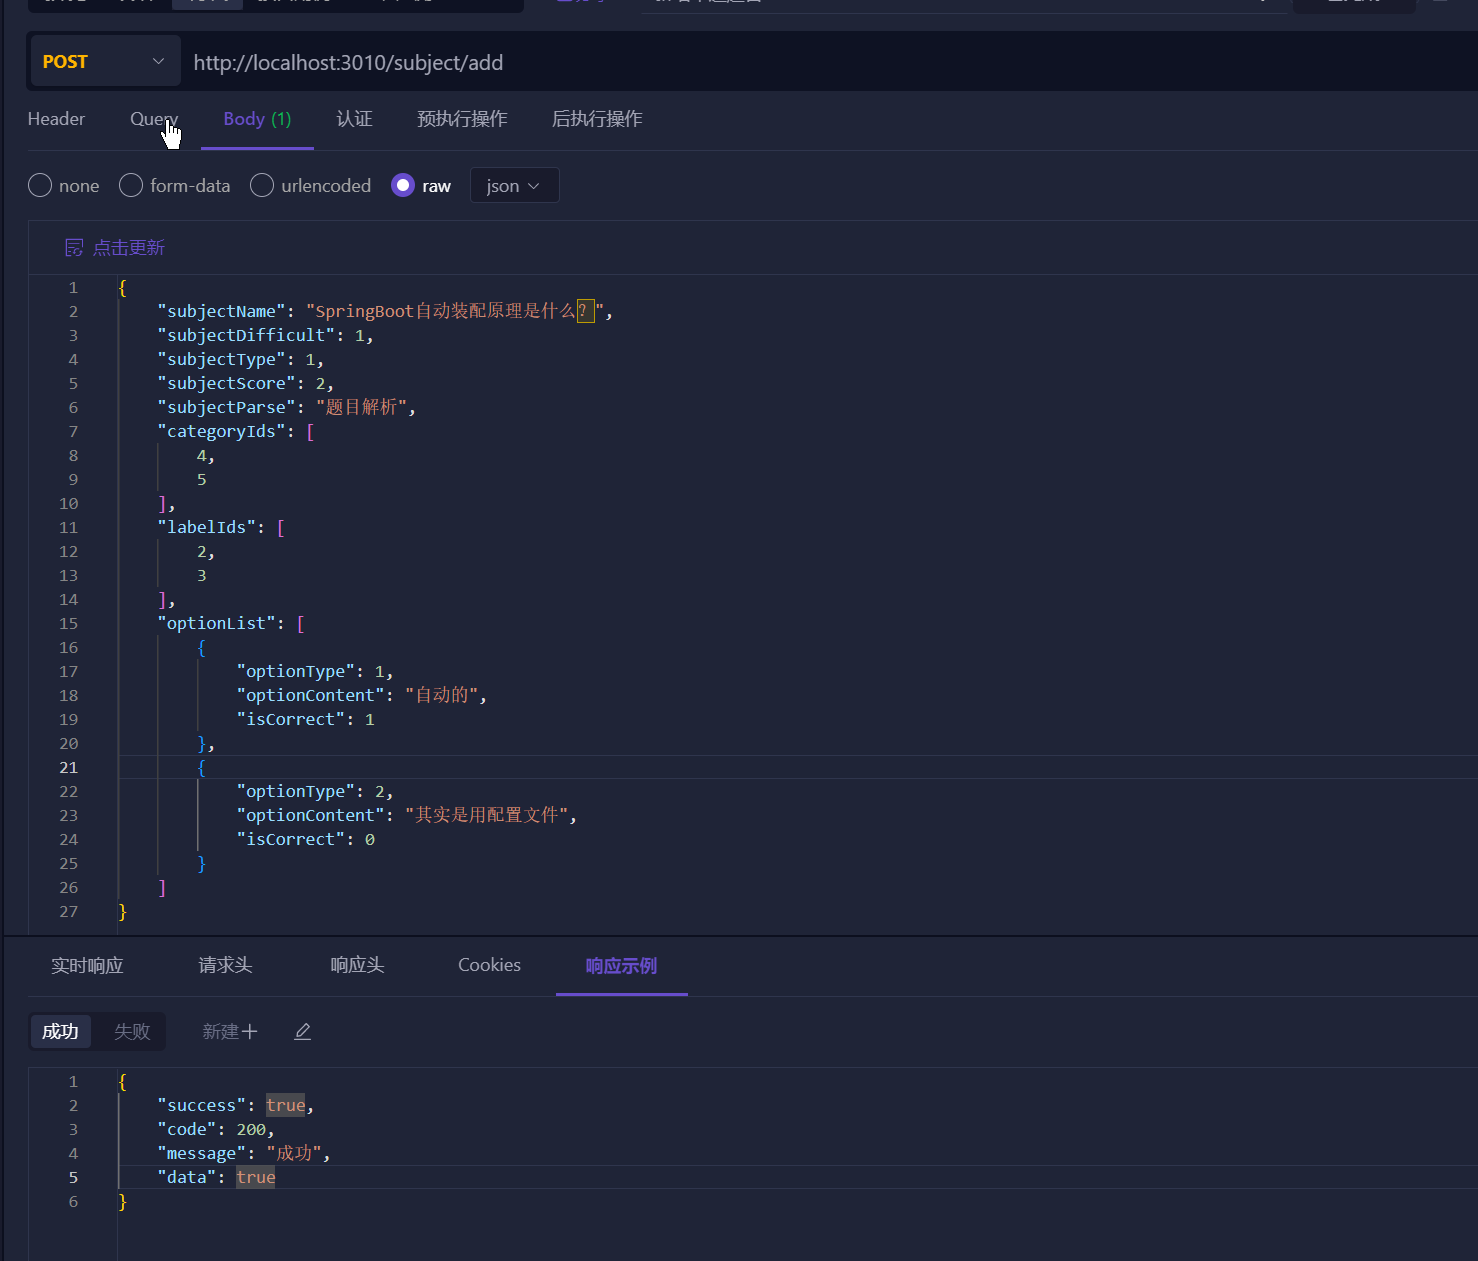Open the Cookies tab
The height and width of the screenshot is (1261, 1478).
(x=489, y=965)
